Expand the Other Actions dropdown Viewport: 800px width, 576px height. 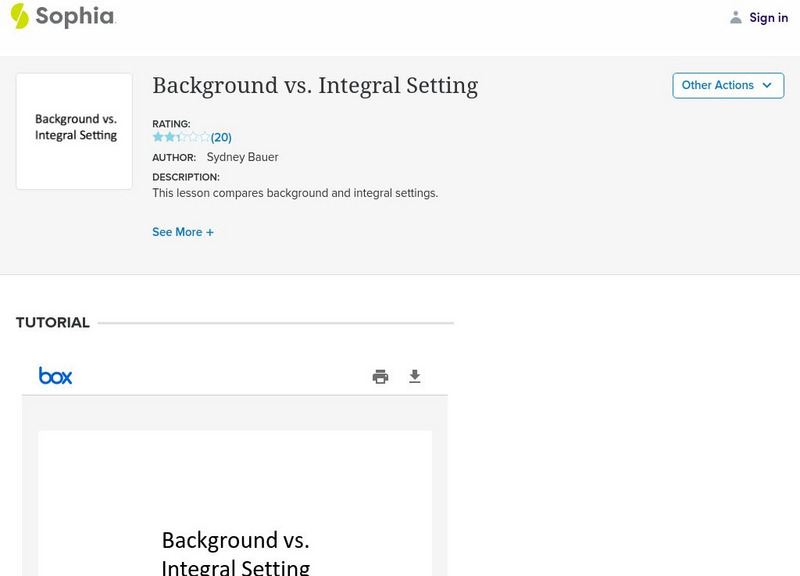click(x=727, y=85)
